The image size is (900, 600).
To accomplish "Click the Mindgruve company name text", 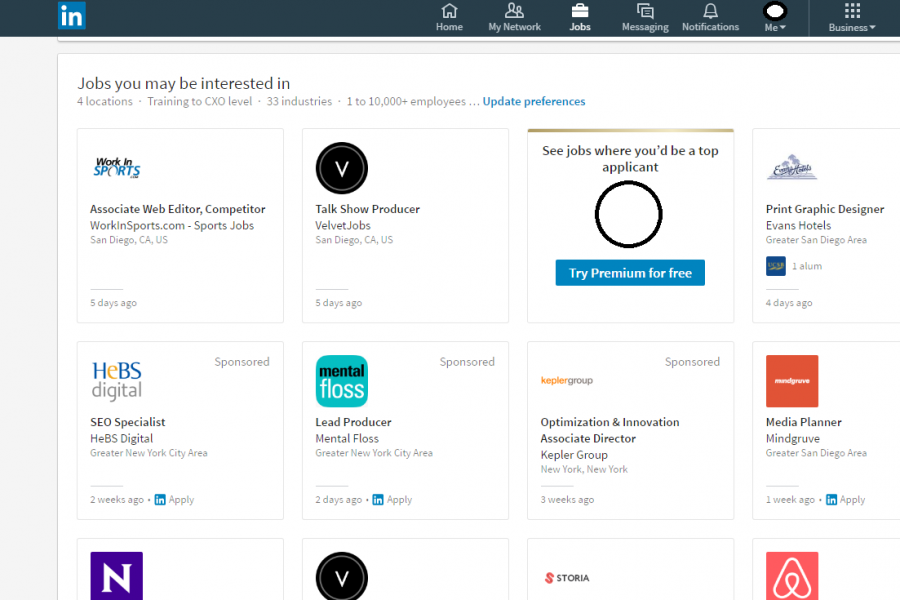I will coord(793,439).
